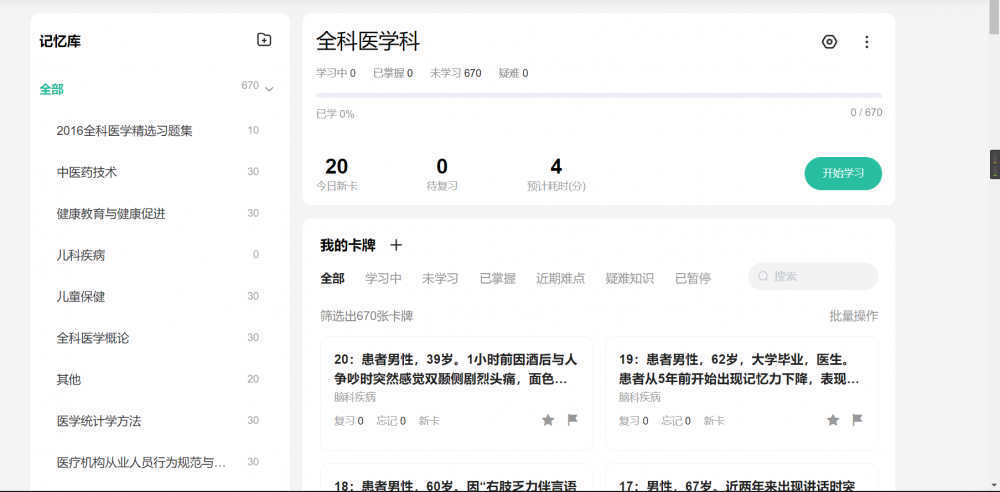
Task: Star card 19 about the 62-year-old male patient
Action: click(x=833, y=420)
